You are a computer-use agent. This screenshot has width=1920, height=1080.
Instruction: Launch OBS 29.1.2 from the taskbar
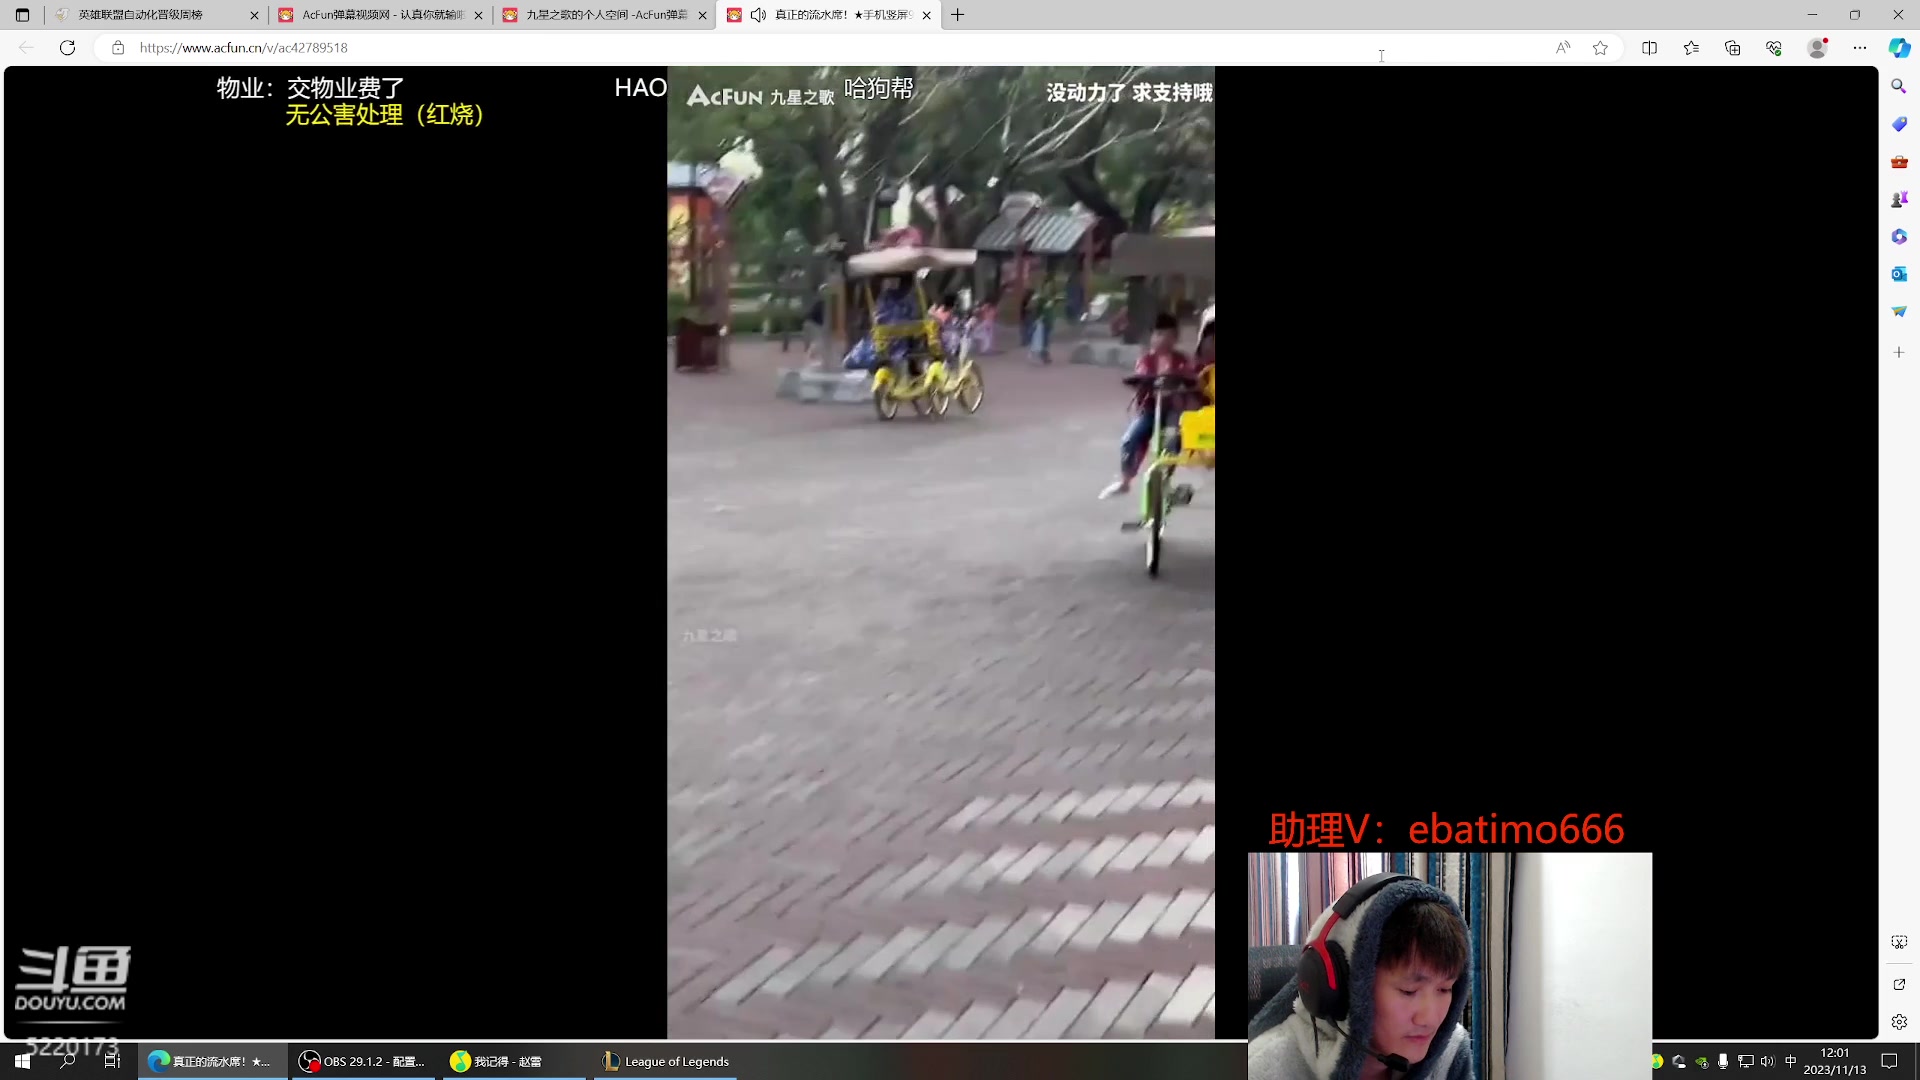point(363,1061)
